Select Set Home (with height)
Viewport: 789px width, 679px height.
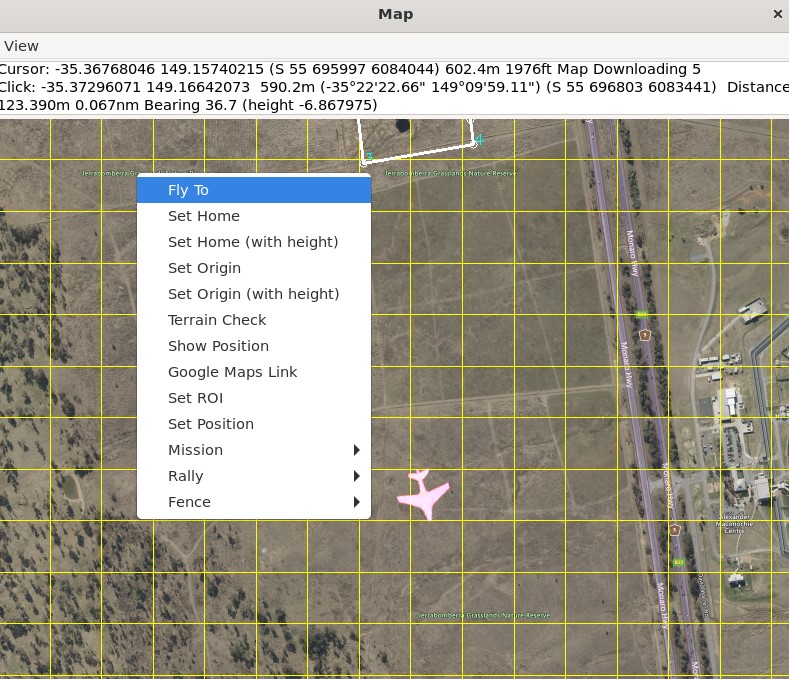pyautogui.click(x=253, y=242)
